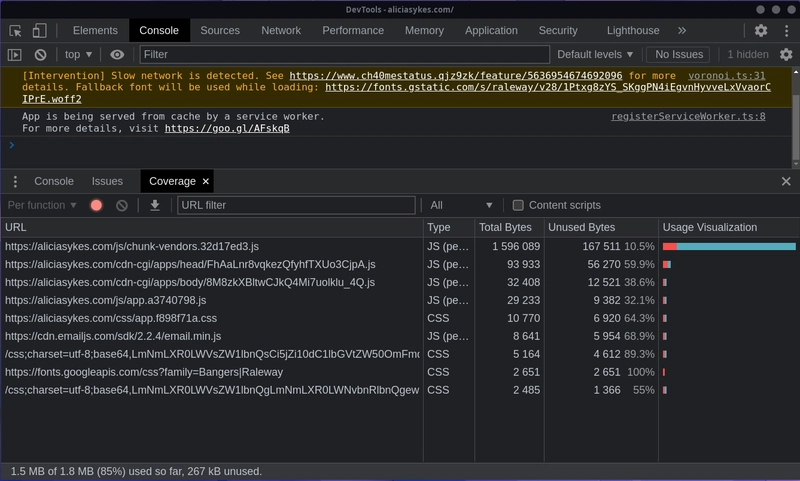Image resolution: width=800 pixels, height=481 pixels.
Task: Select the chunk-vendors.32d17ed3.js row
Action: click(x=400, y=246)
